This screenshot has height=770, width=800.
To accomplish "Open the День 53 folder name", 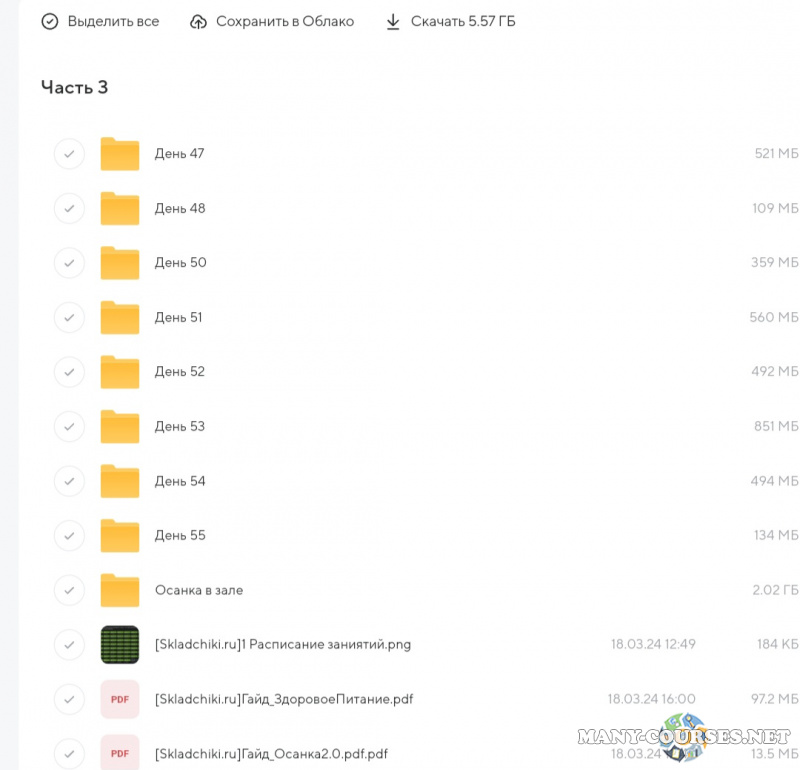I will coord(180,427).
